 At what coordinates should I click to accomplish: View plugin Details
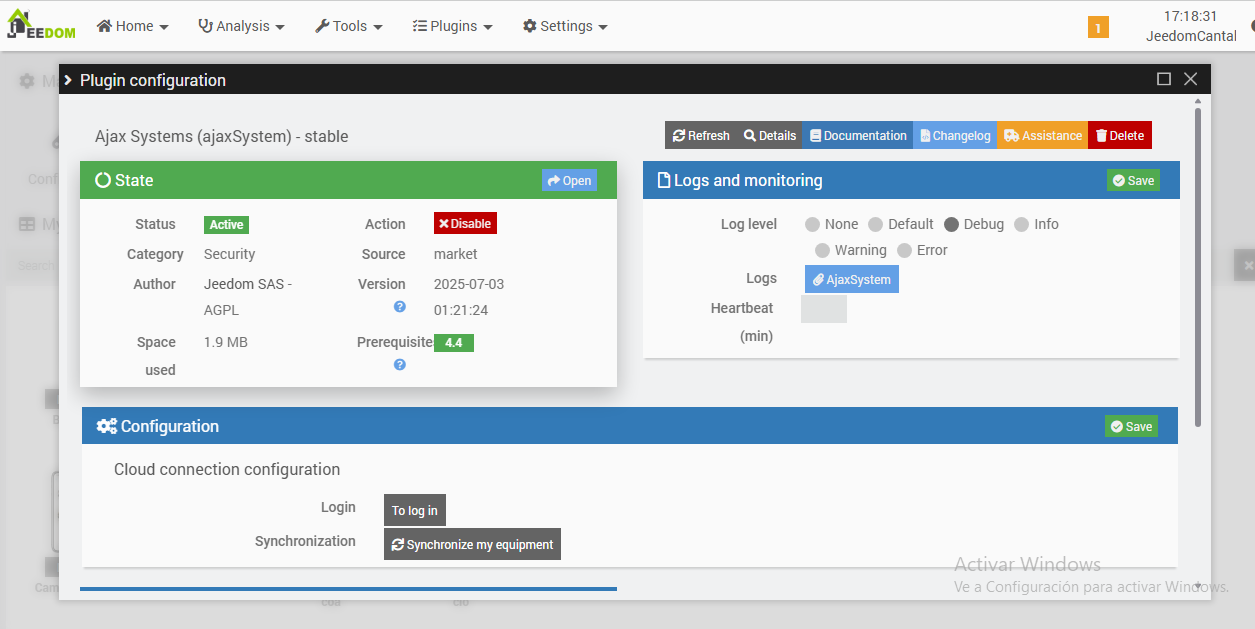click(x=770, y=135)
